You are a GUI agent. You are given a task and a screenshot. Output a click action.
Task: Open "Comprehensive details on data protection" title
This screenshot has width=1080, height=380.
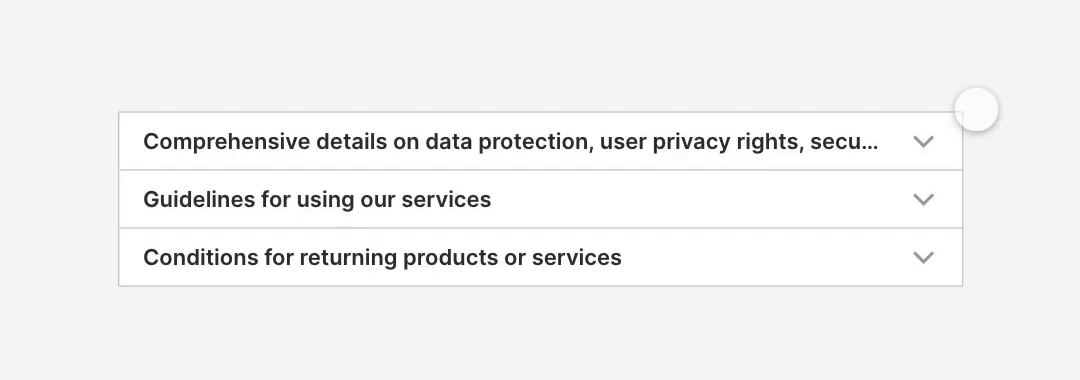(x=510, y=141)
